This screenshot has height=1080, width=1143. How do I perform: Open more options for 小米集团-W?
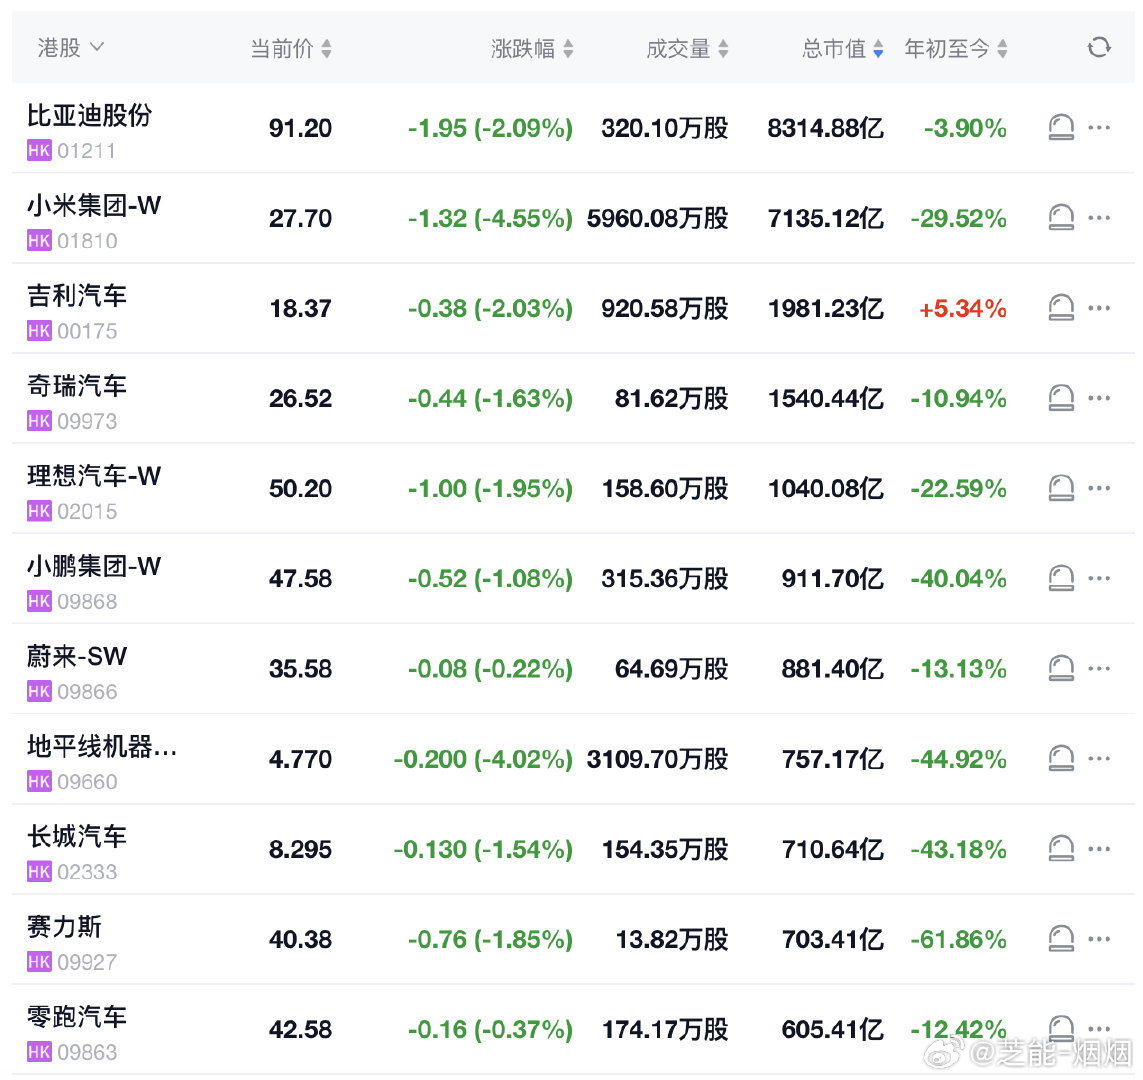pos(1099,218)
